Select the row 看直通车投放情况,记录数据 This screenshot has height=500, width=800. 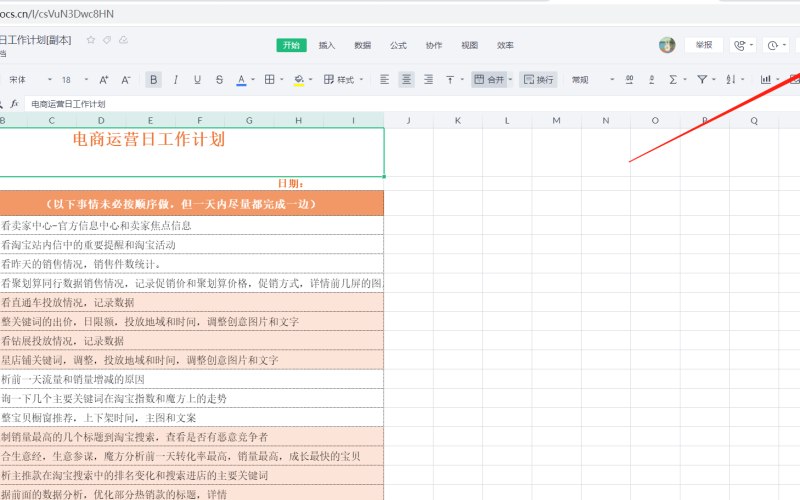pyautogui.click(x=192, y=302)
